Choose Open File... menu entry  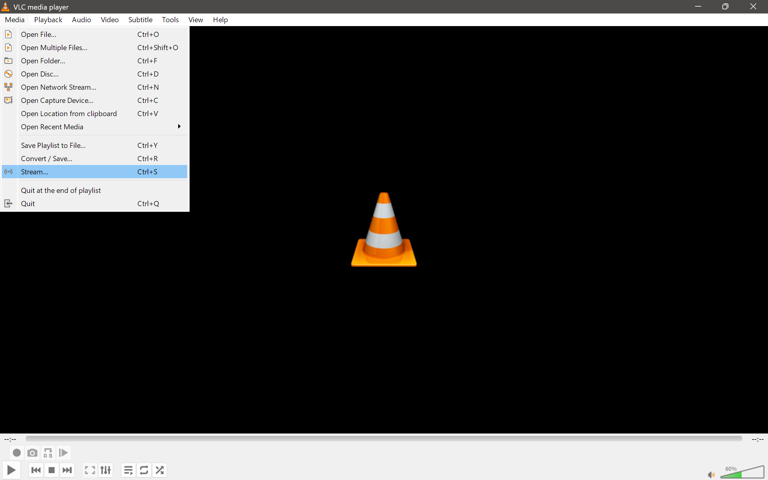[x=95, y=34]
